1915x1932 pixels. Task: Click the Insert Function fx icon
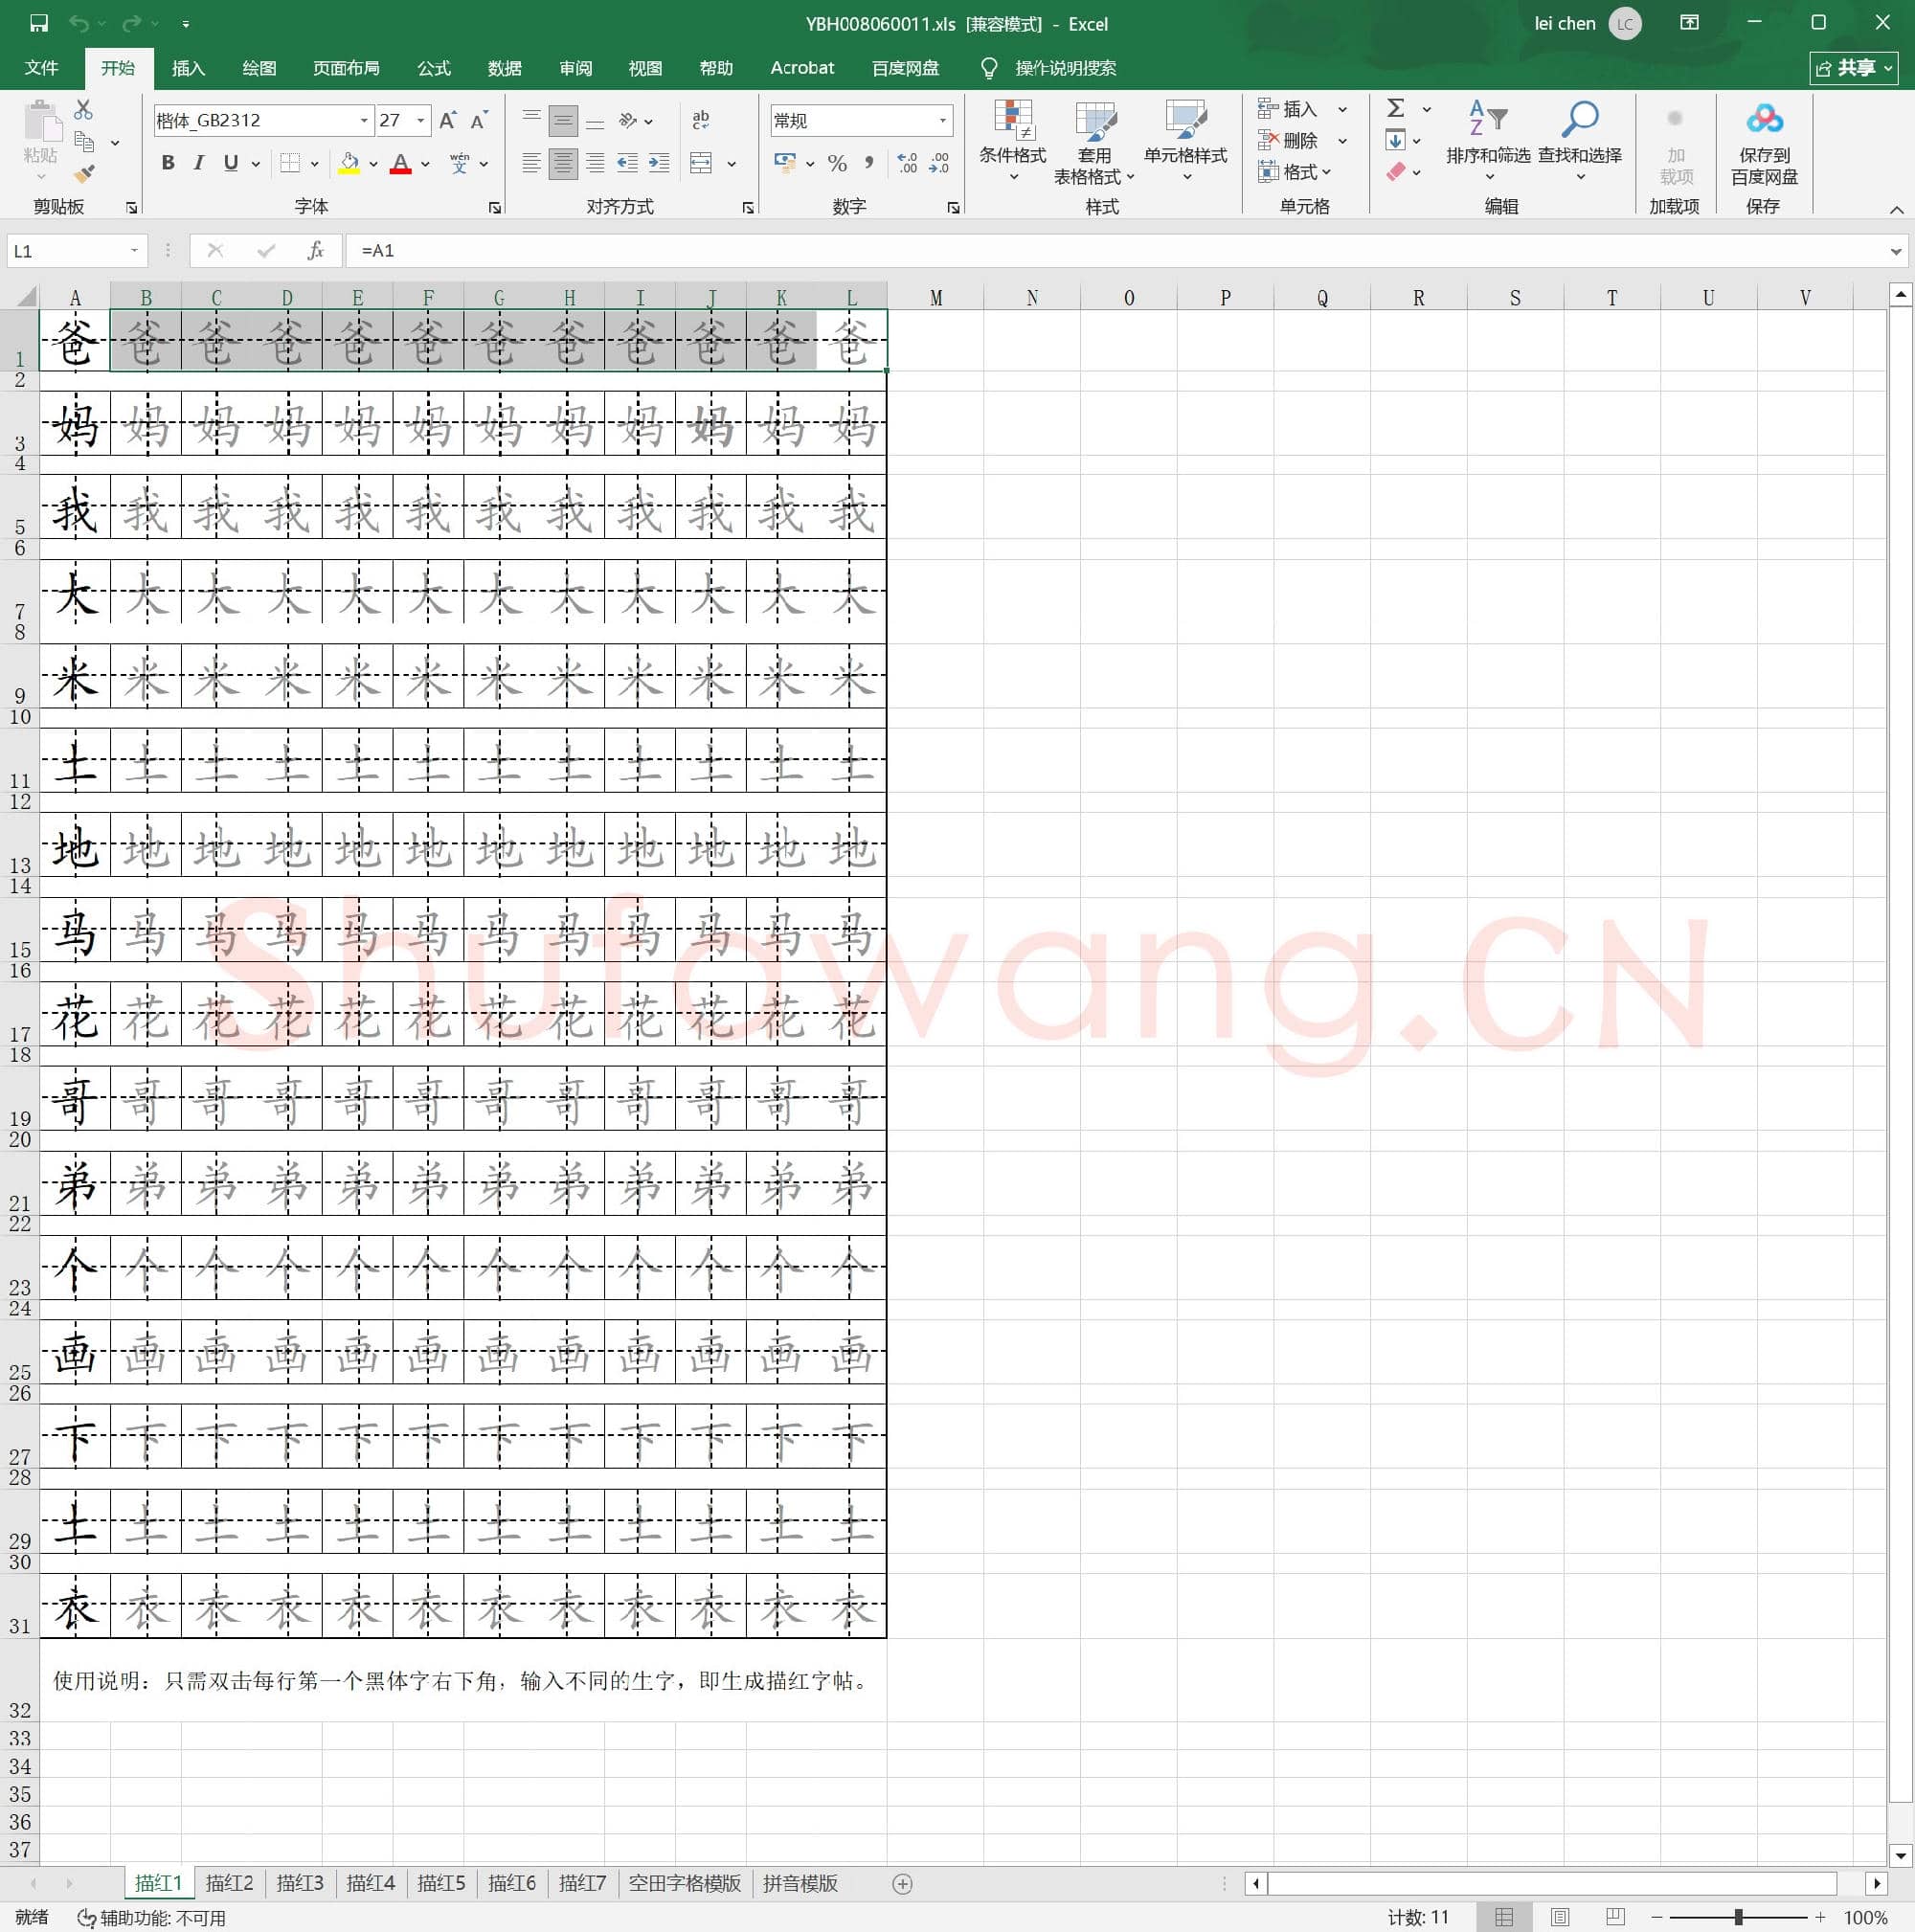click(x=315, y=250)
